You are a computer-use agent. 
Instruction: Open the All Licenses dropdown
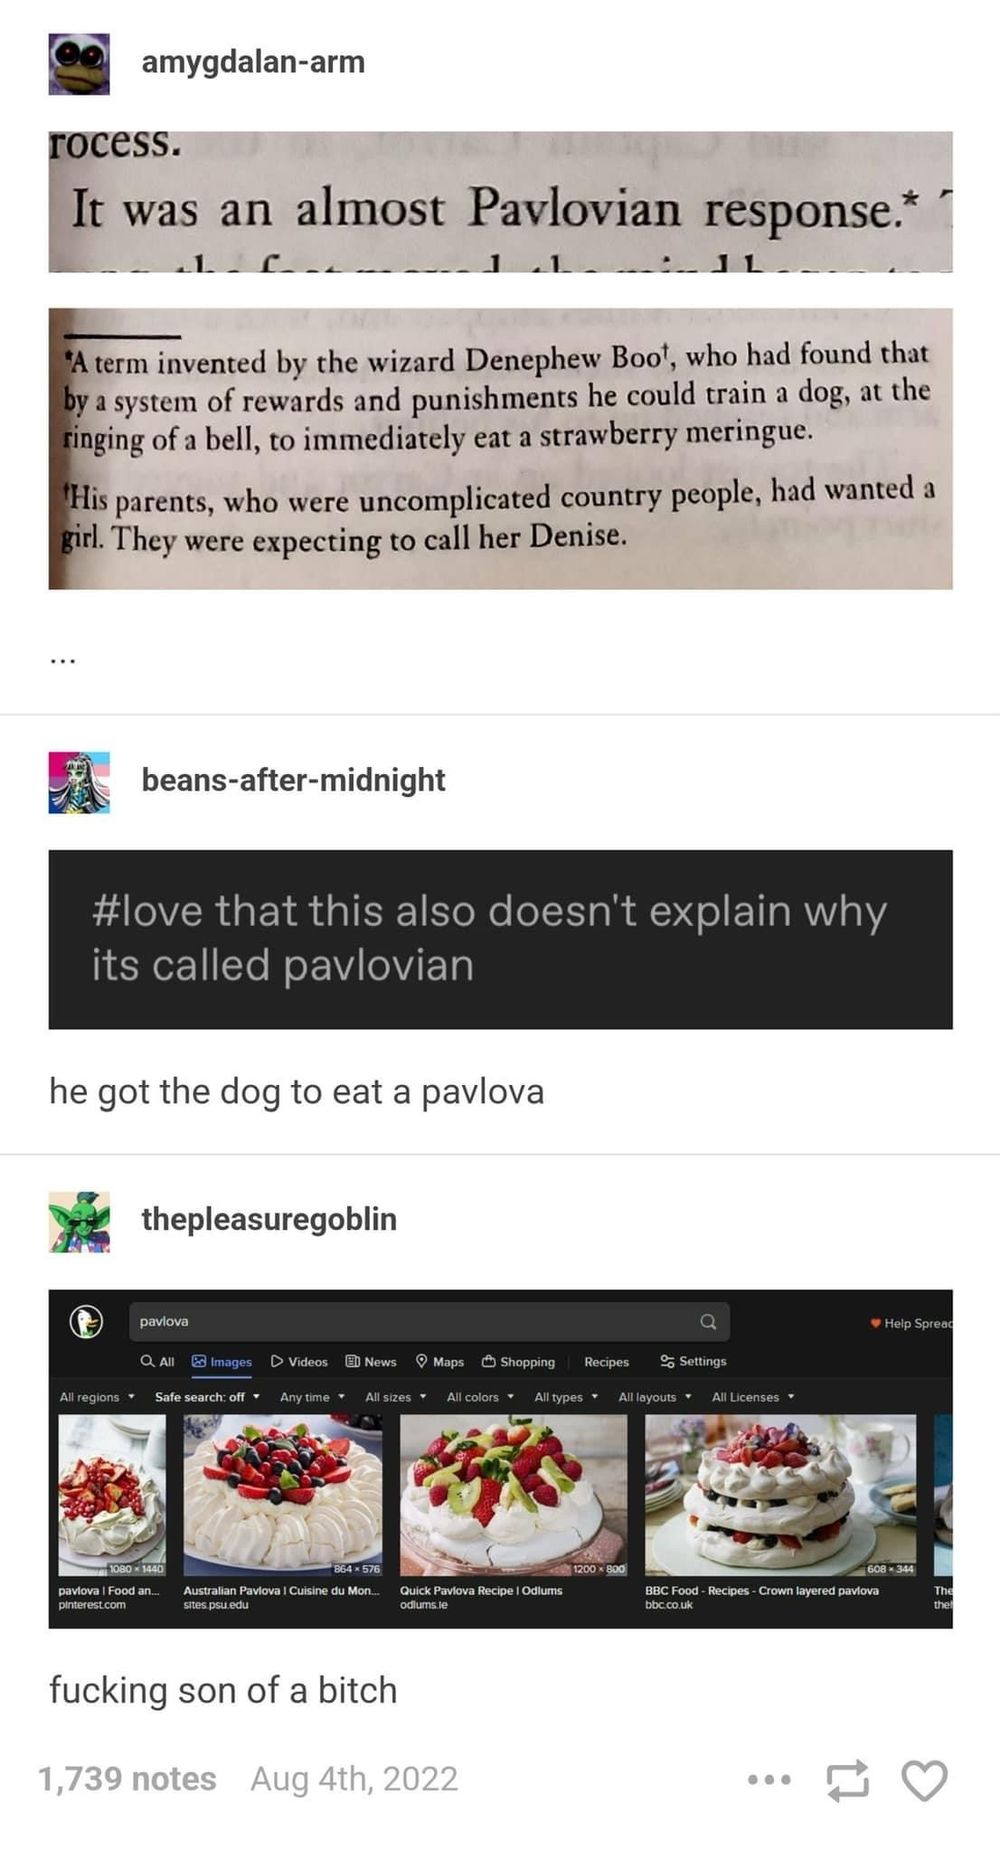(x=753, y=1397)
